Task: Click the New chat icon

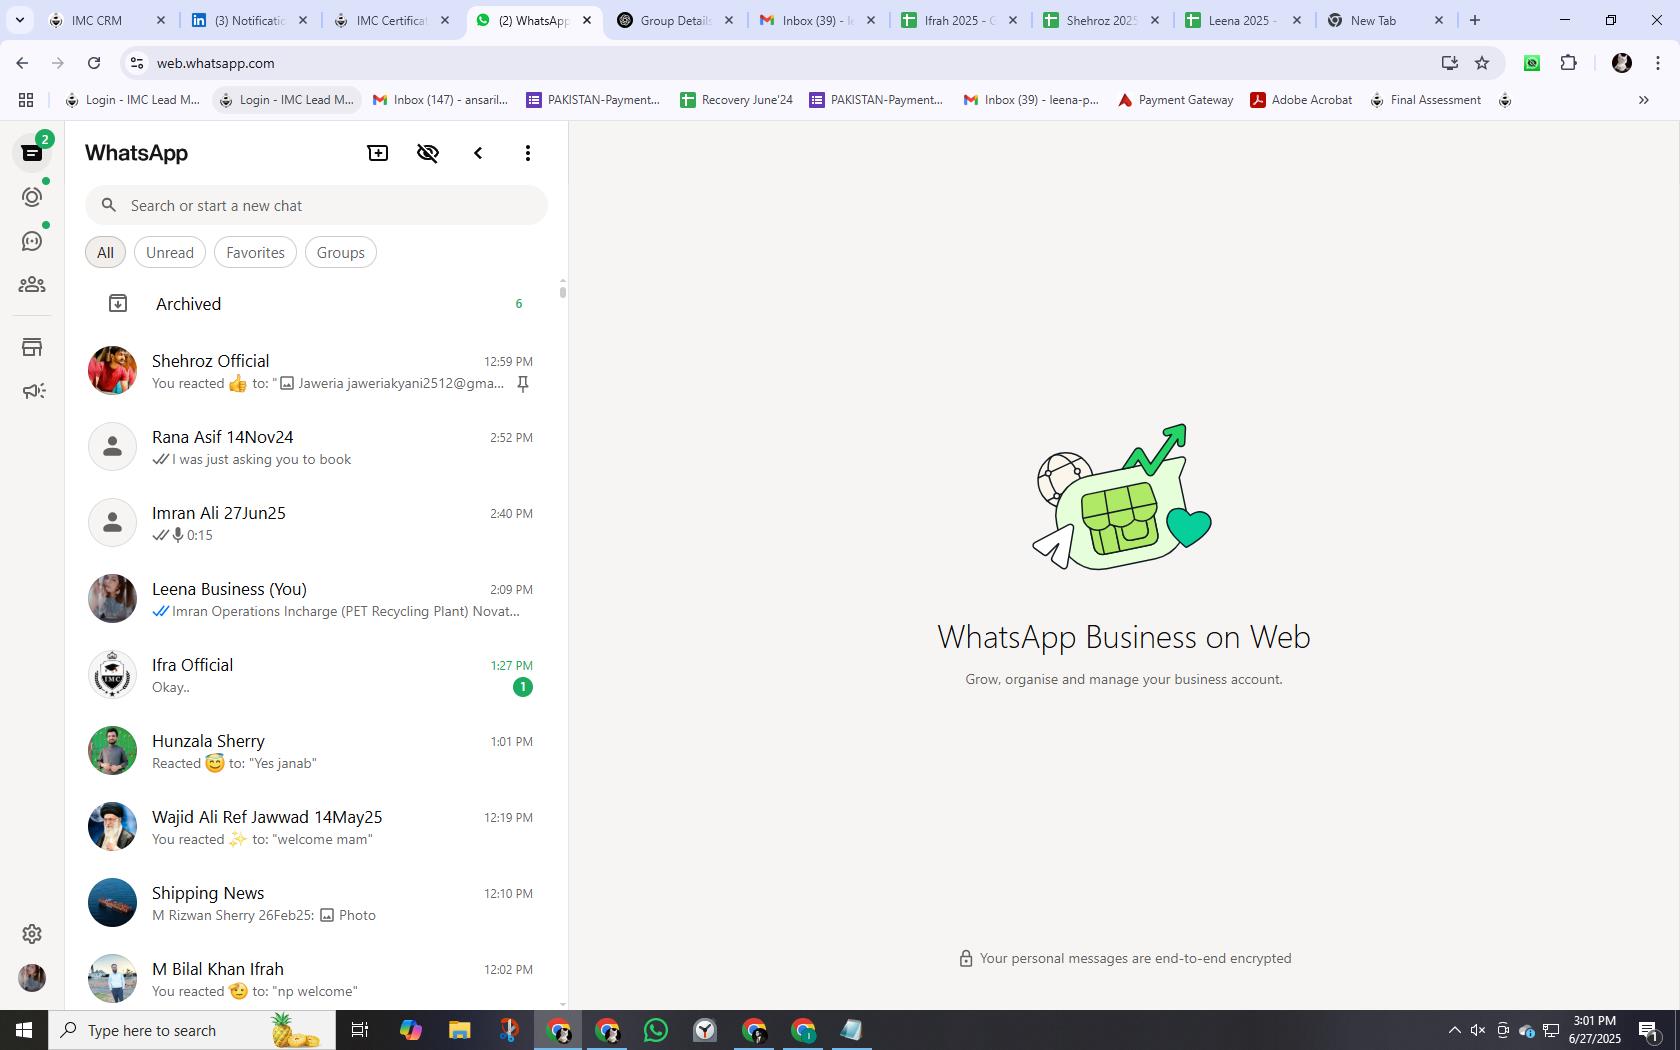Action: tap(378, 153)
